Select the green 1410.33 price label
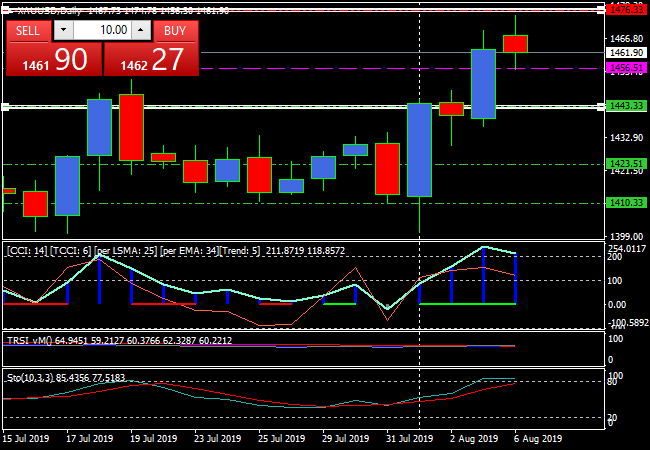The height and width of the screenshot is (450, 650). (626, 203)
